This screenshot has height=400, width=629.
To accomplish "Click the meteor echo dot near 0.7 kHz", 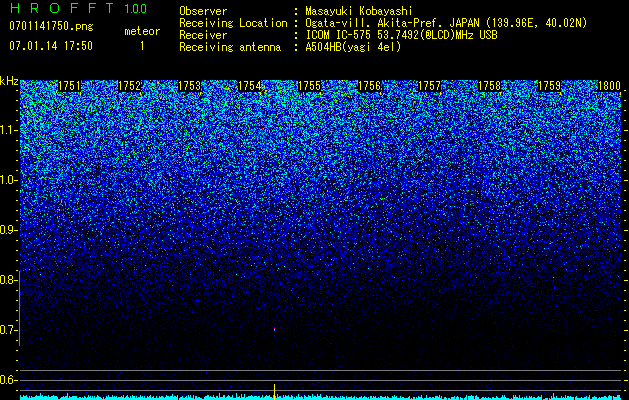I will click(x=274, y=329).
